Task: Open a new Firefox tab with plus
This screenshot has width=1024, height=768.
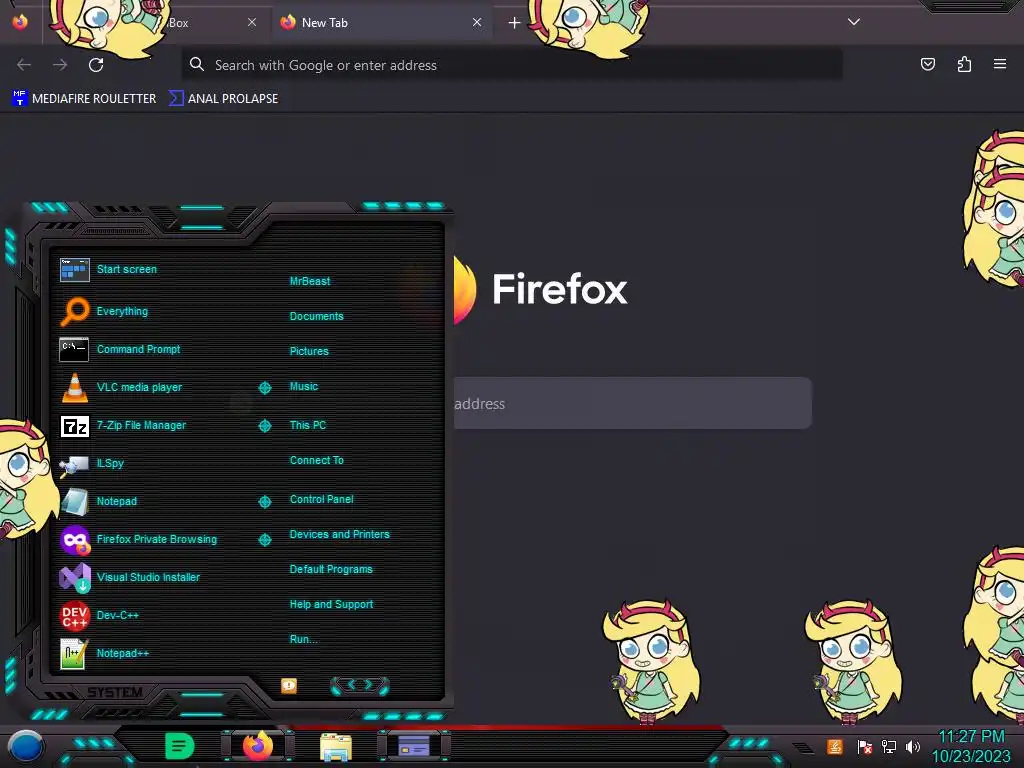Action: coord(515,23)
